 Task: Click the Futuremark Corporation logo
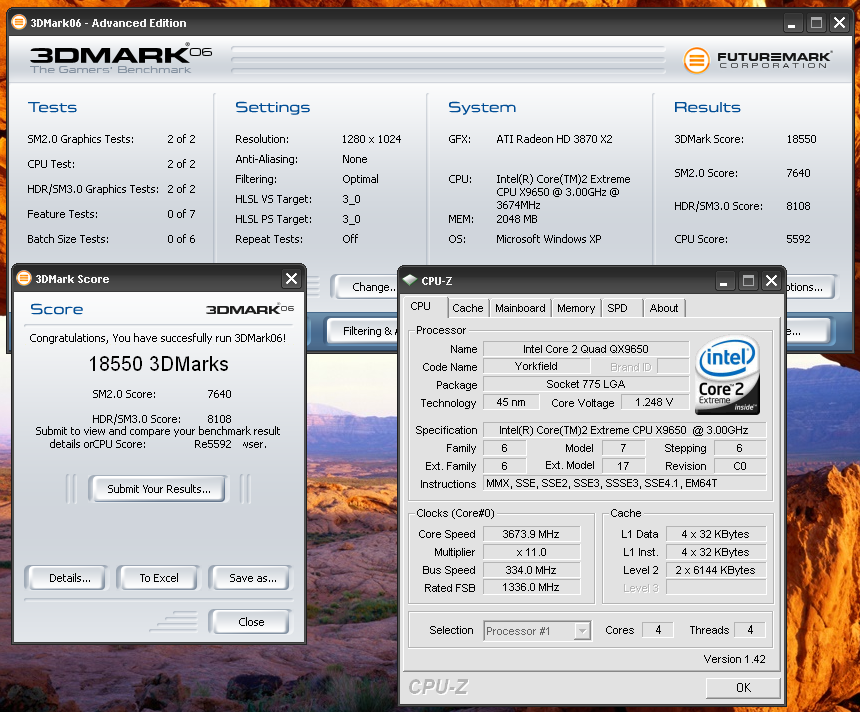[757, 59]
